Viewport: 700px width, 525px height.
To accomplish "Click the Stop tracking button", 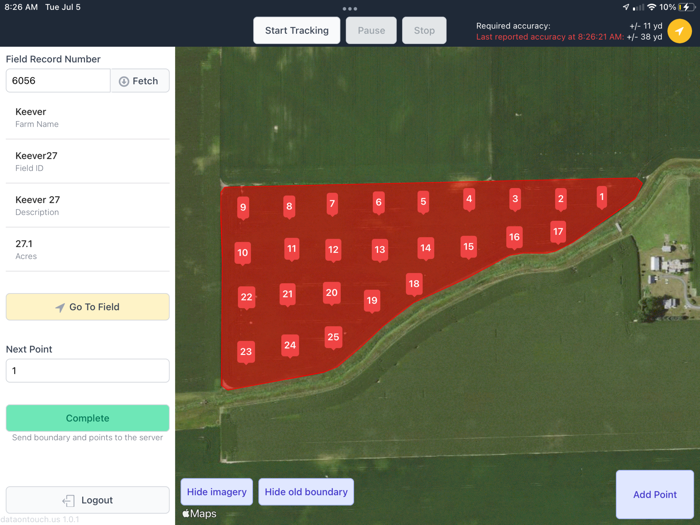I will (424, 31).
